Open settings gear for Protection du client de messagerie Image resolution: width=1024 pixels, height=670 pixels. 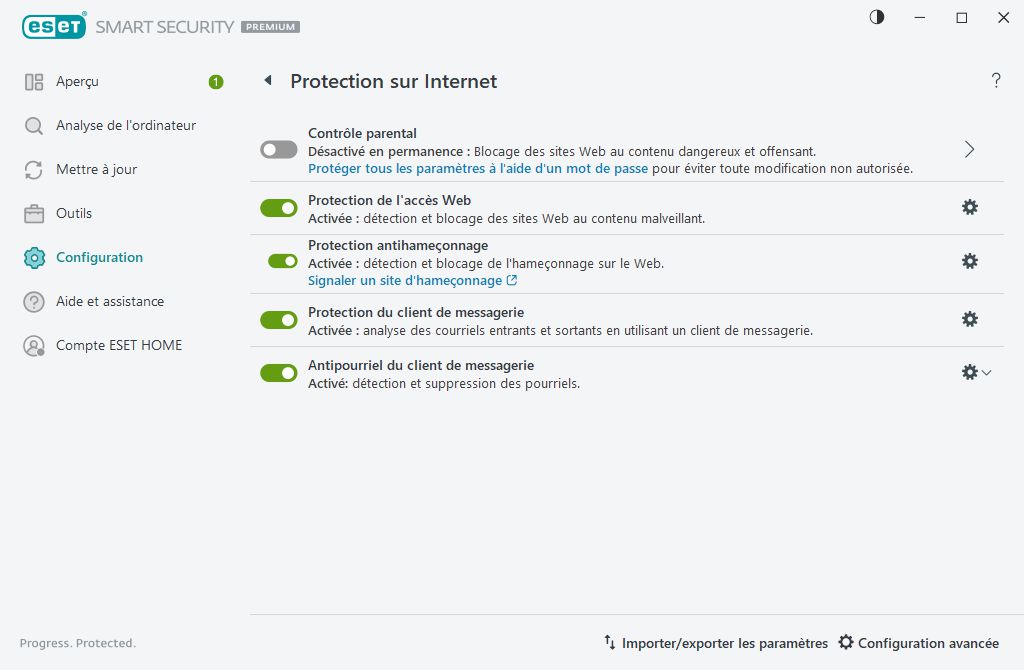pyautogui.click(x=969, y=317)
